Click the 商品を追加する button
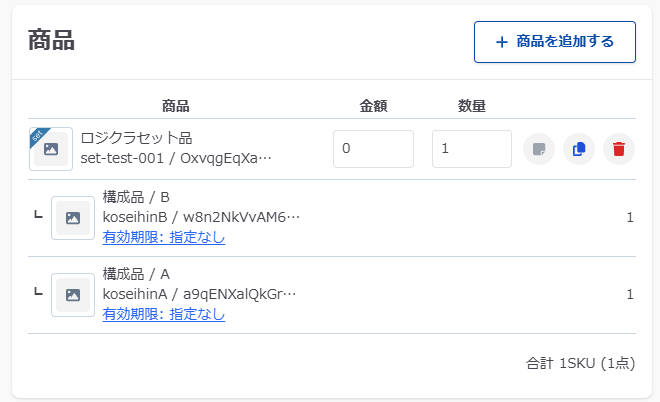 pos(554,42)
